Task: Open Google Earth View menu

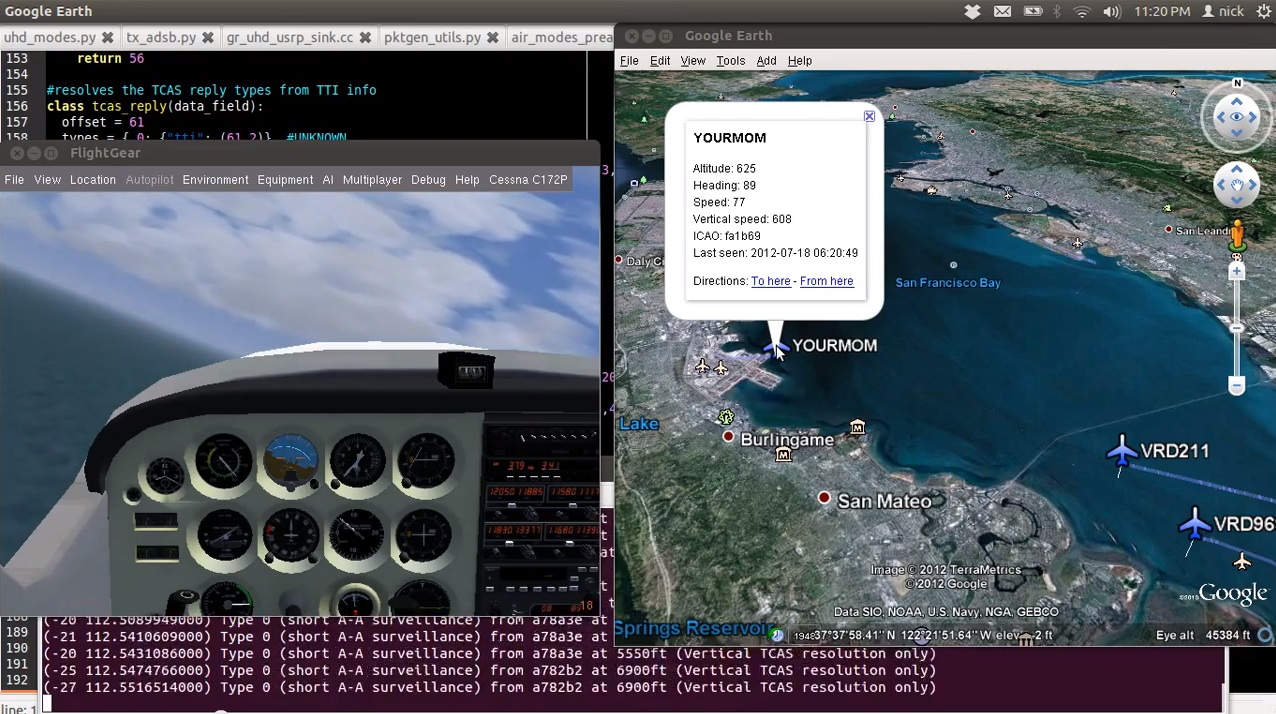Action: 693,61
